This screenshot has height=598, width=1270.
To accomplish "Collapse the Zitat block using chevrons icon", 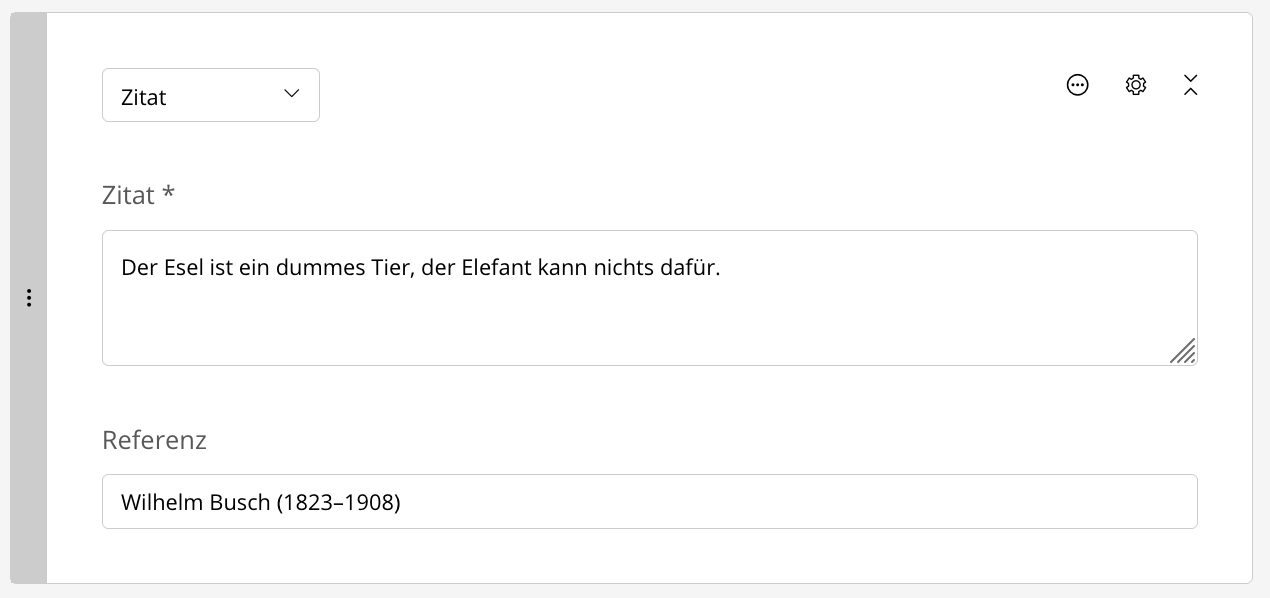I will [1190, 85].
